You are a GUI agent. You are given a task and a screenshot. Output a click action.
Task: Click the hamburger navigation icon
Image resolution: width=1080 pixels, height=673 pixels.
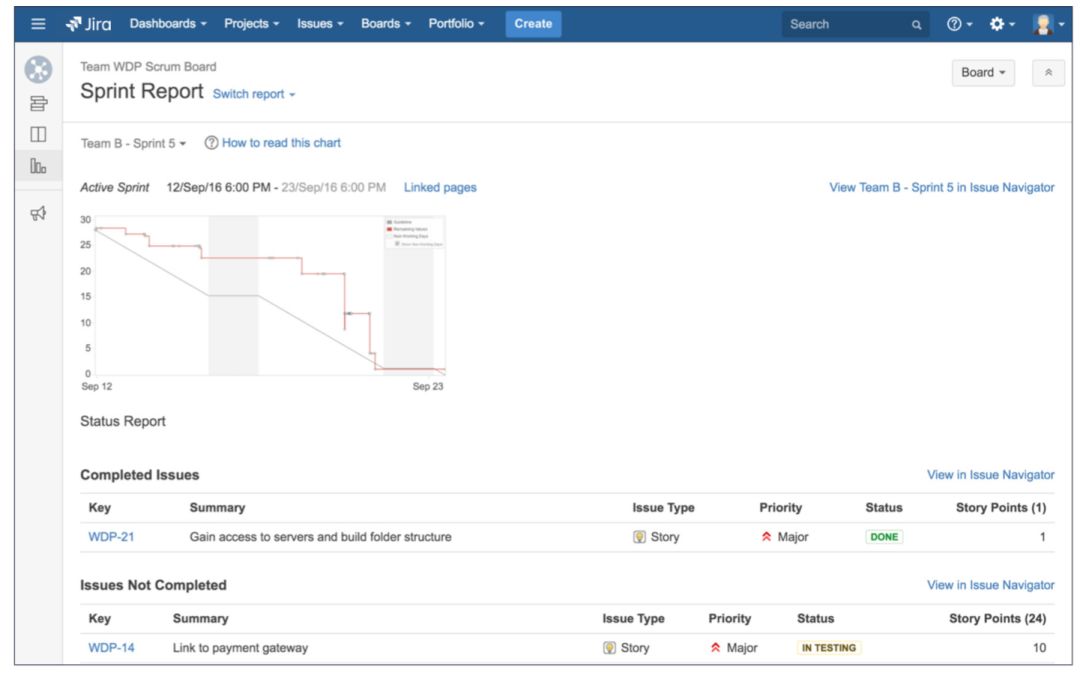pyautogui.click(x=36, y=21)
